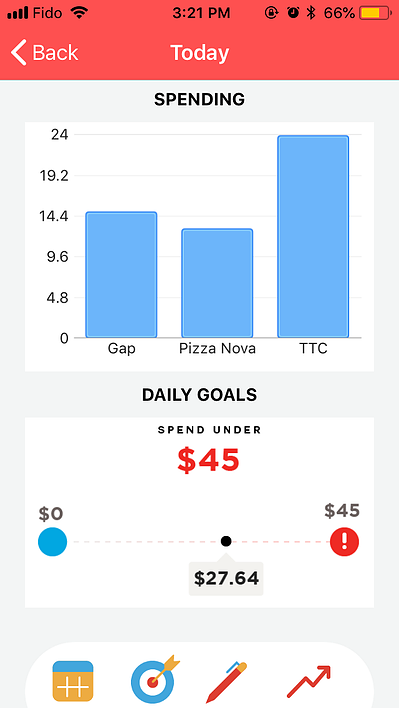Tap the black progress dot on slider
The width and height of the screenshot is (399, 708).
click(x=226, y=541)
